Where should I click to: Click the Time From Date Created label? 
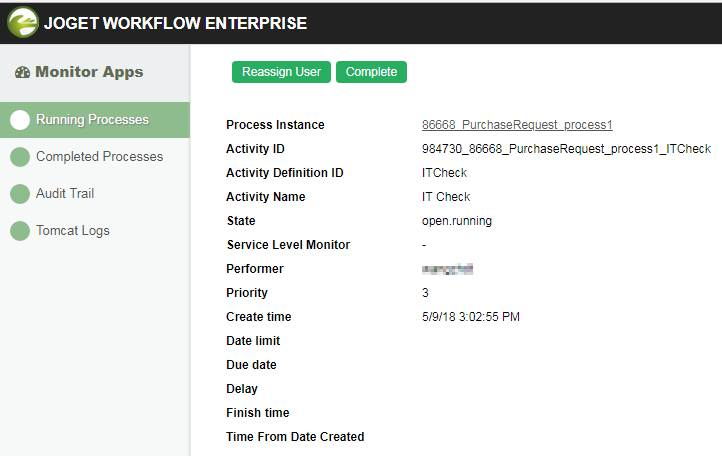coord(295,437)
